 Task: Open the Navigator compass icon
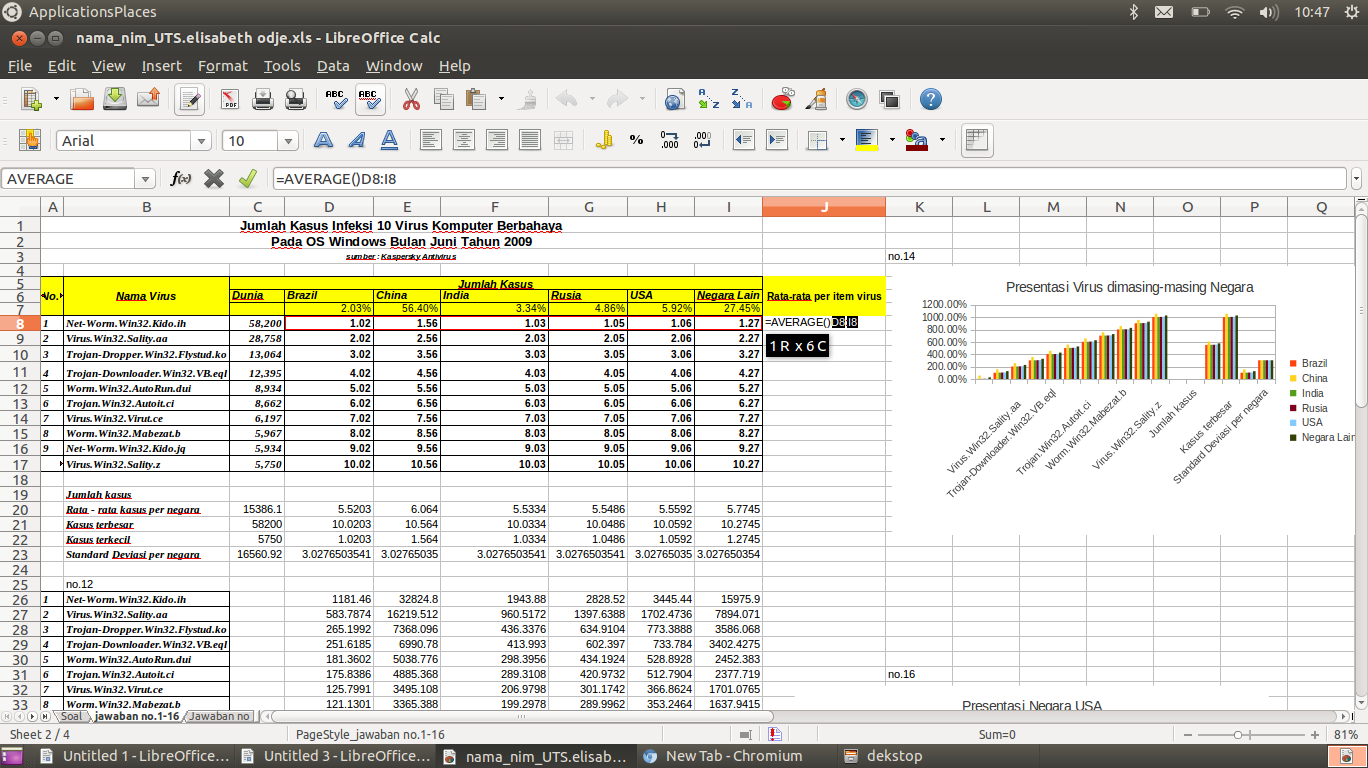[x=857, y=99]
